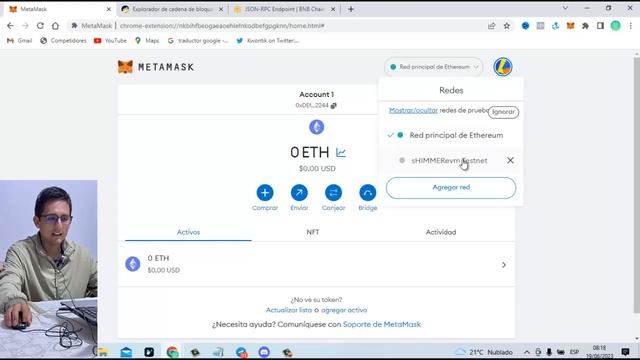Open the YouTube bookmark
The height and width of the screenshot is (360, 640).
coord(110,40)
